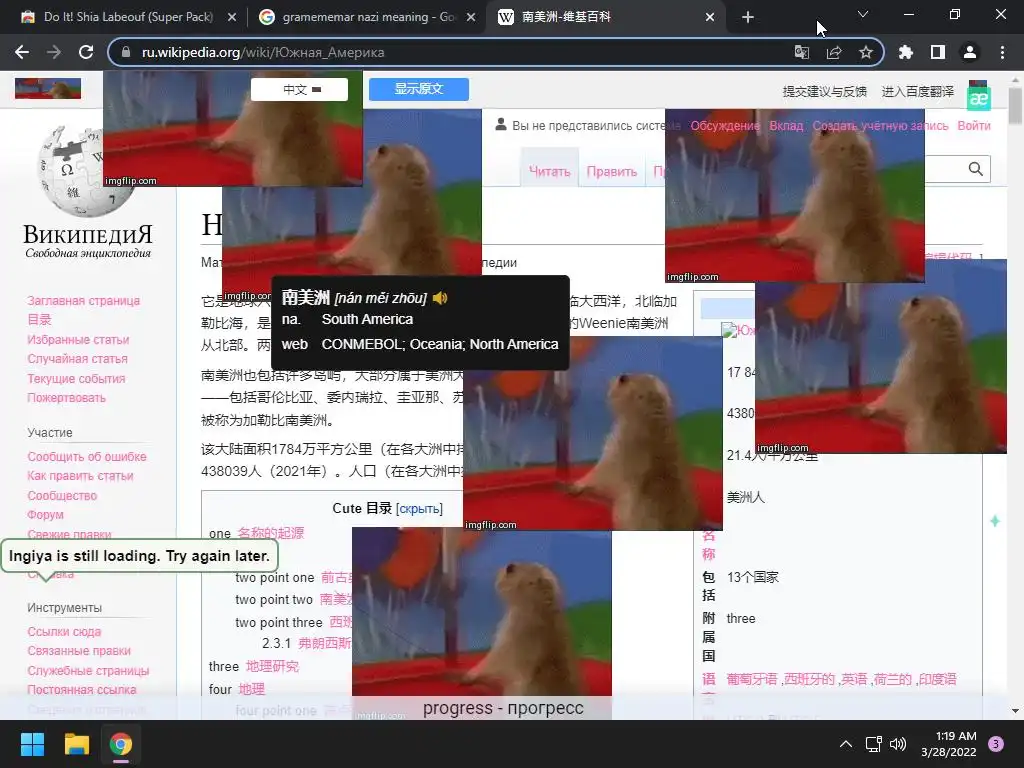This screenshot has width=1024, height=768.
Task: Open the Сообщество sidebar link
Action: click(x=62, y=496)
